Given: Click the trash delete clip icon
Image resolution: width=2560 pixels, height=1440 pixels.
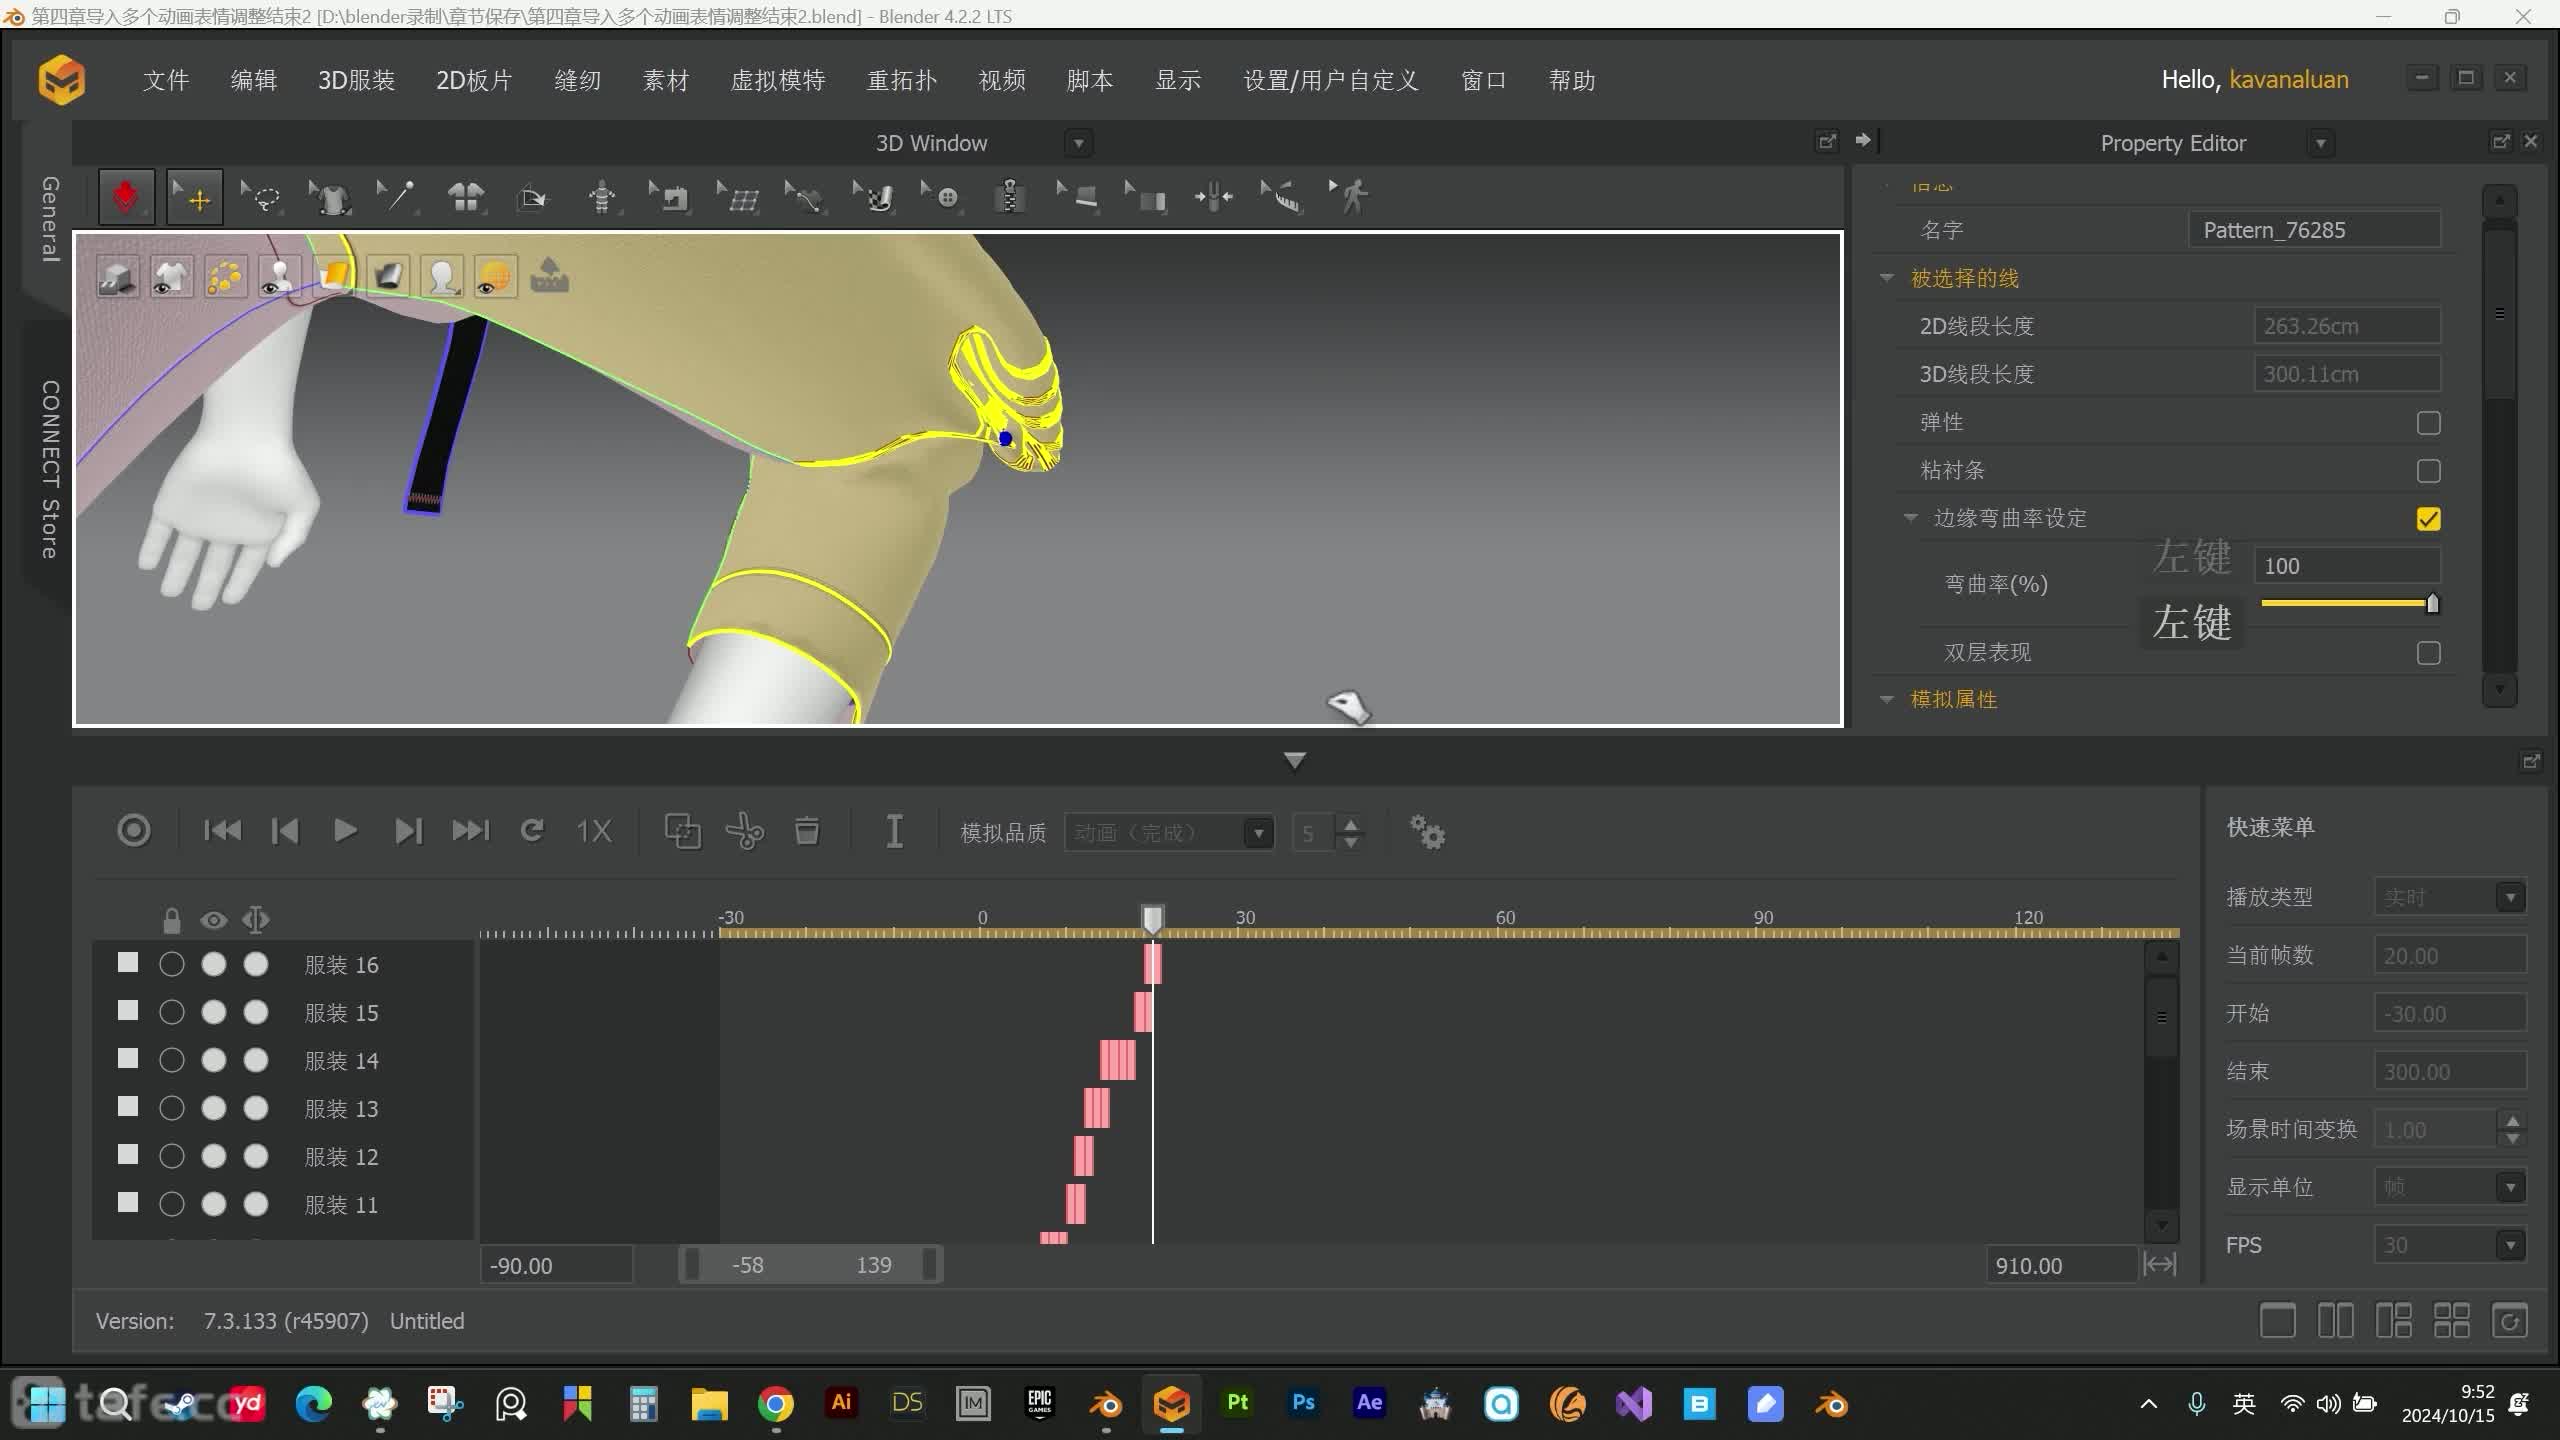Looking at the screenshot, I should [807, 831].
